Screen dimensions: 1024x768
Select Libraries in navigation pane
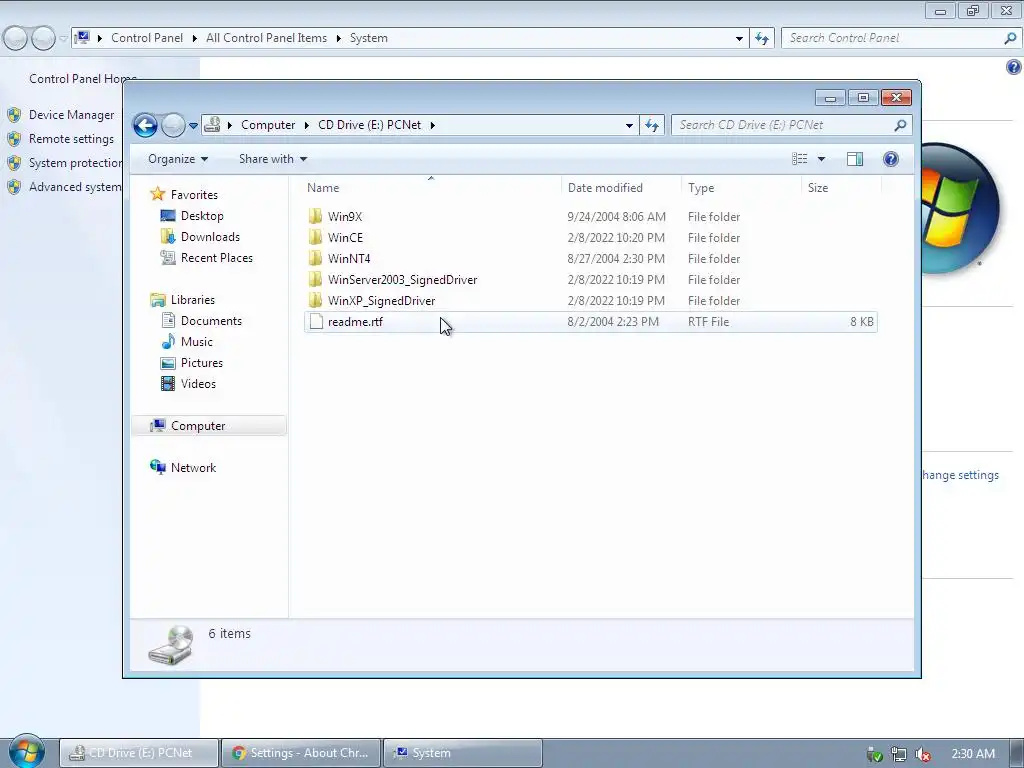[x=193, y=300]
